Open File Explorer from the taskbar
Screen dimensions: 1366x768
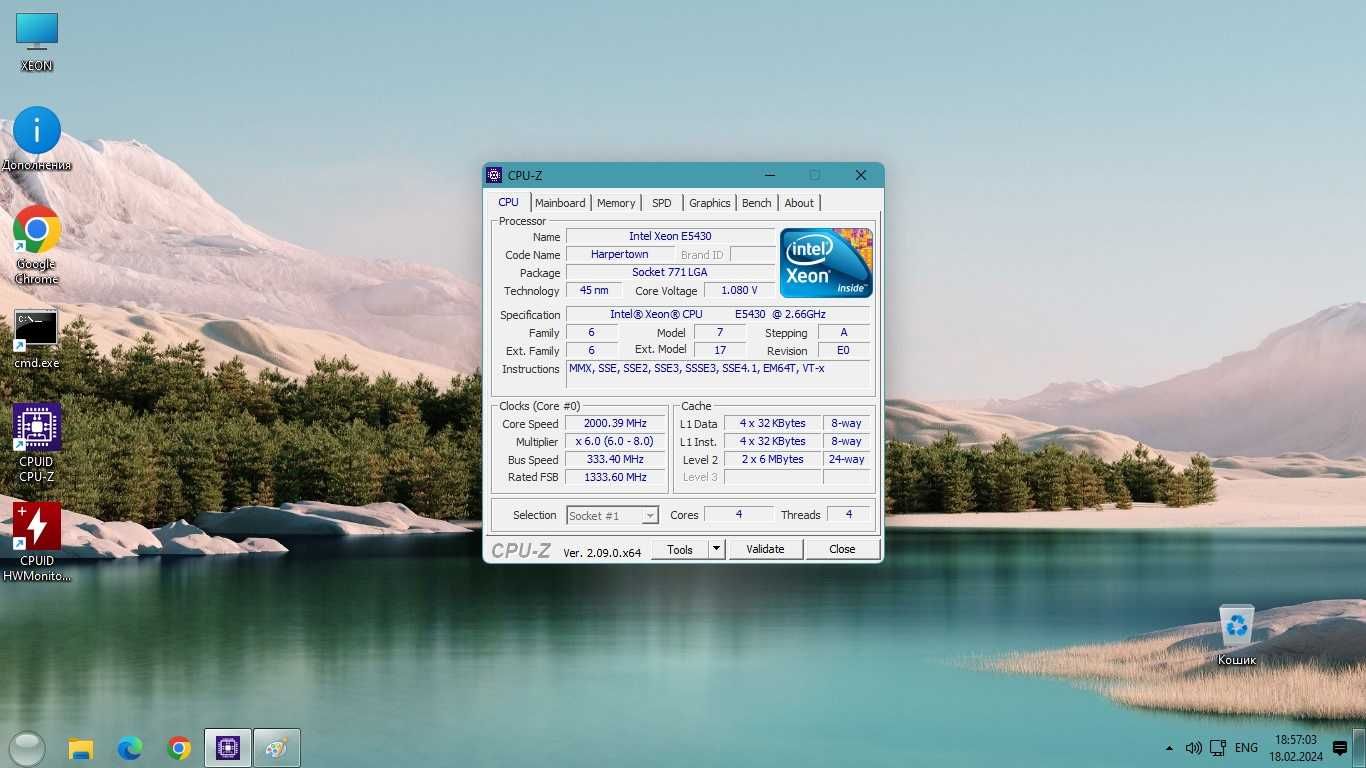(x=81, y=748)
